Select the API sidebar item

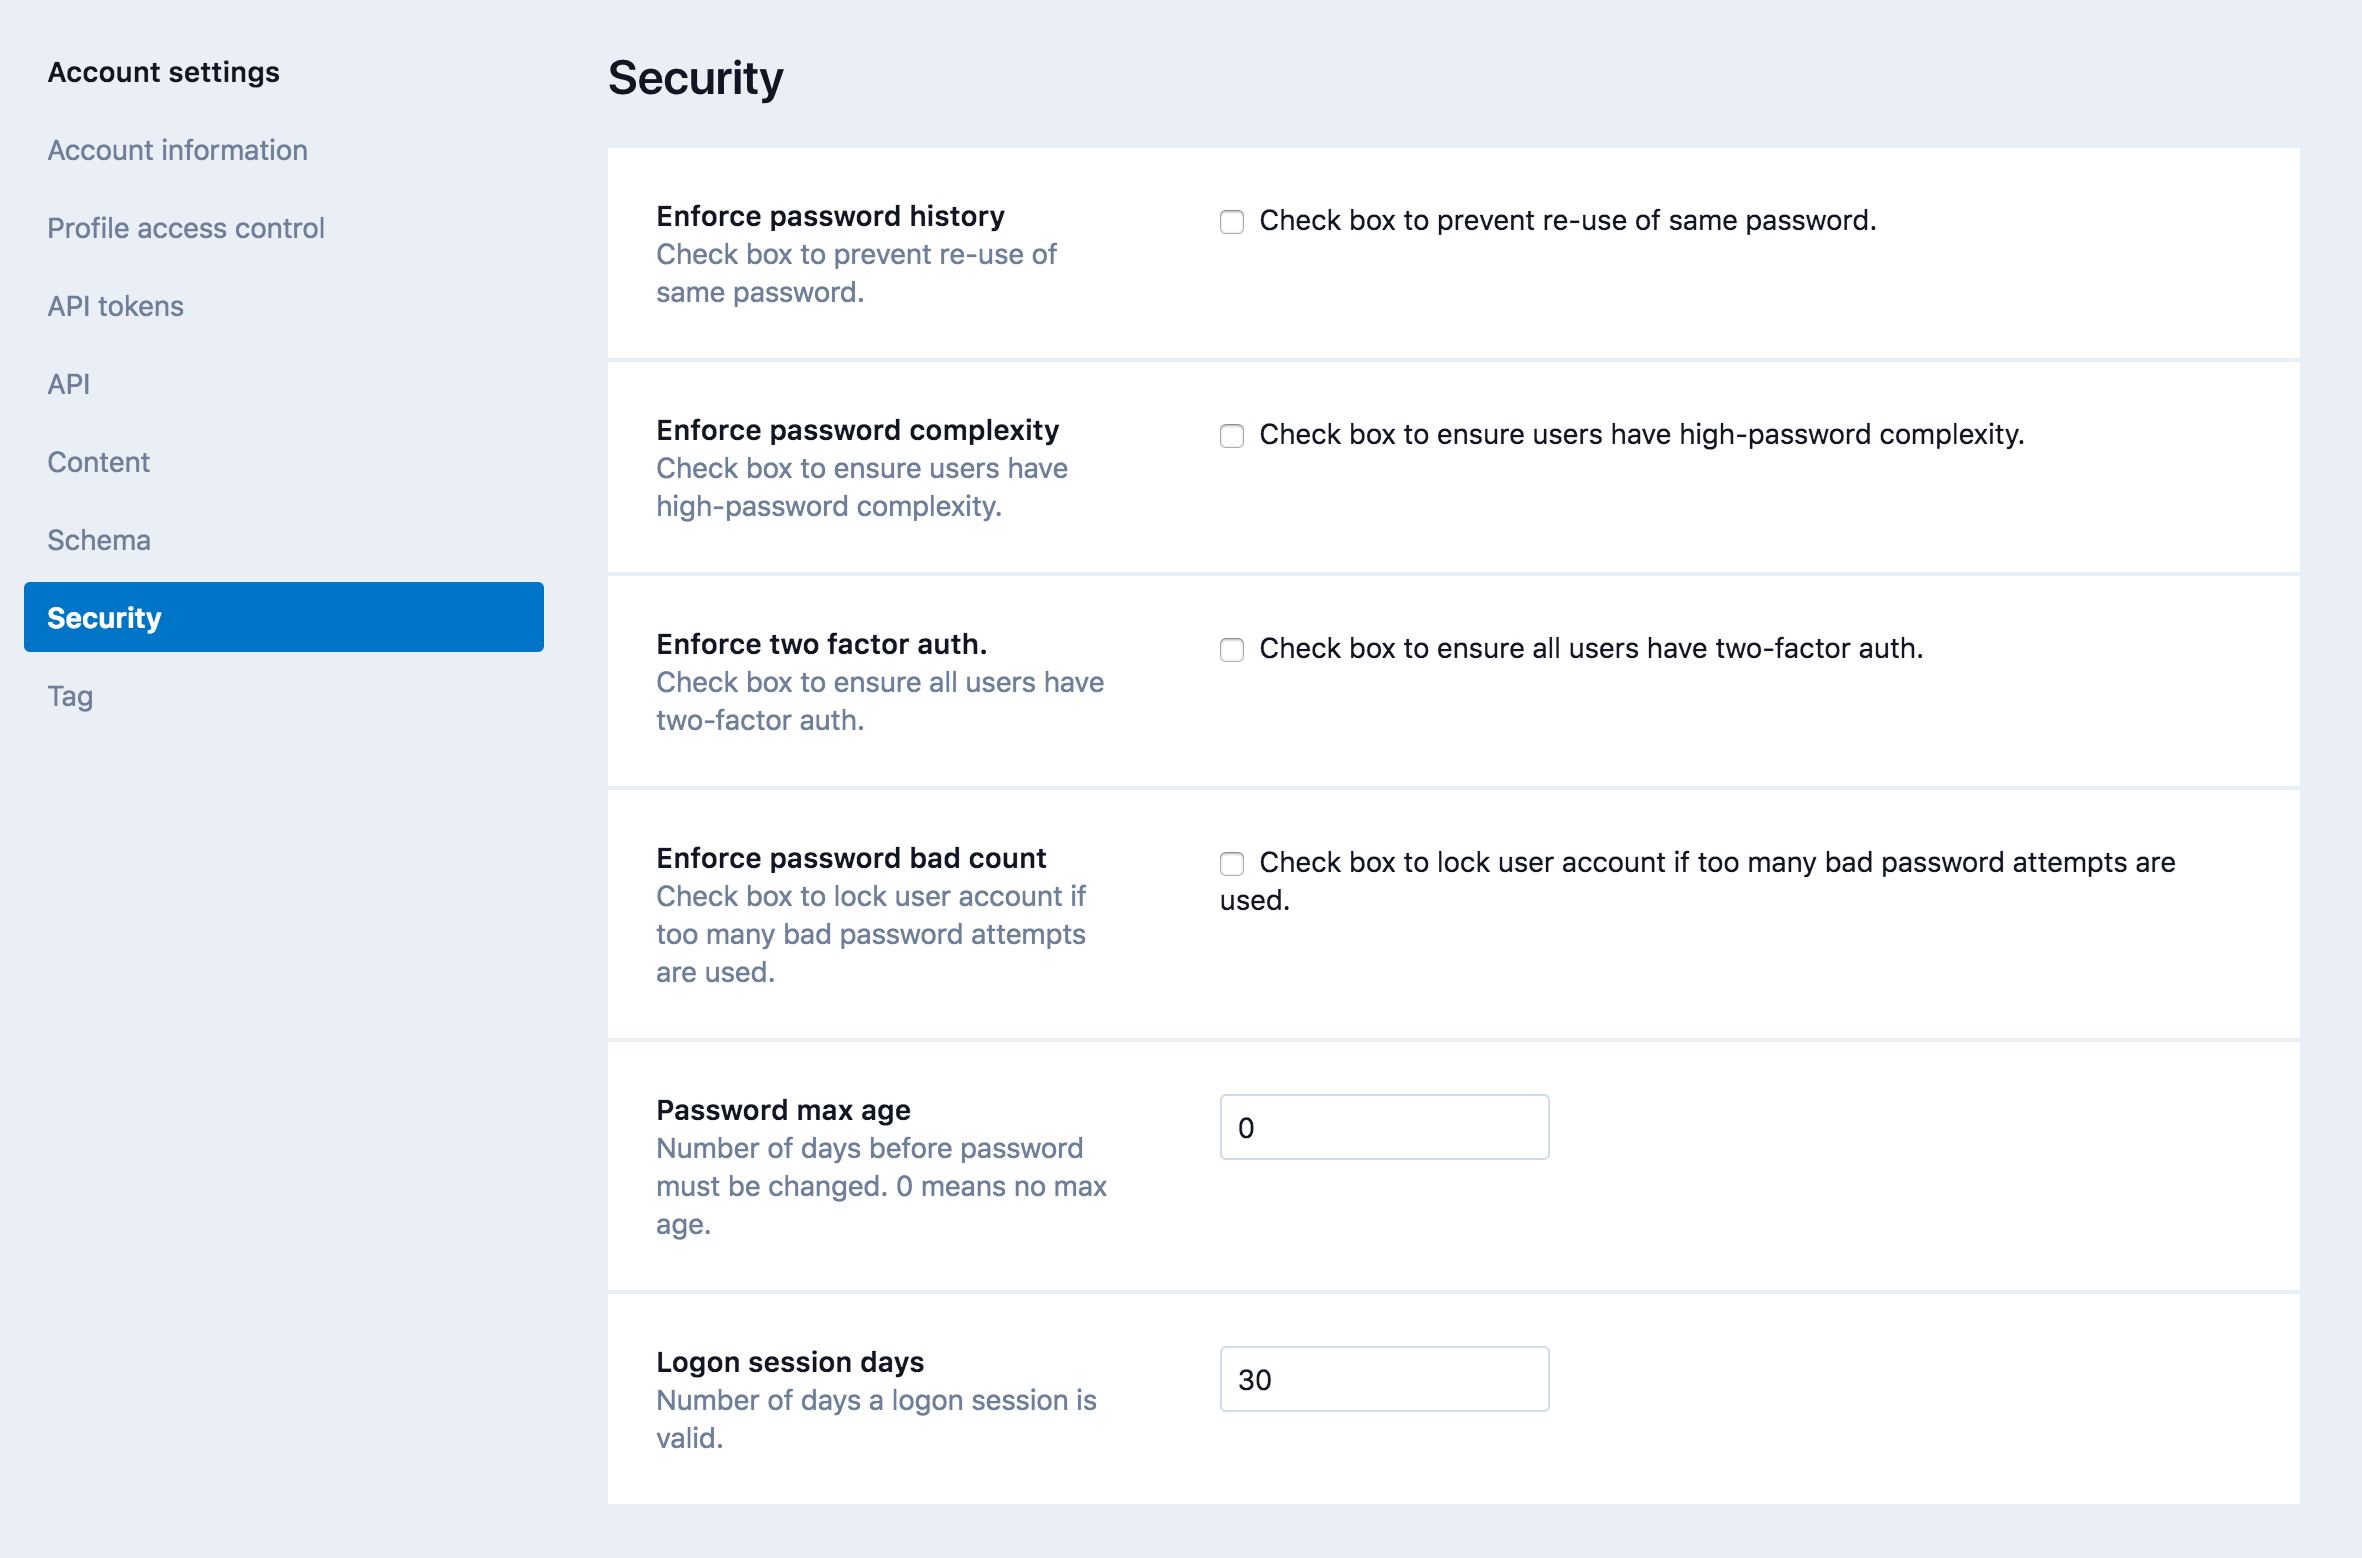[x=68, y=384]
